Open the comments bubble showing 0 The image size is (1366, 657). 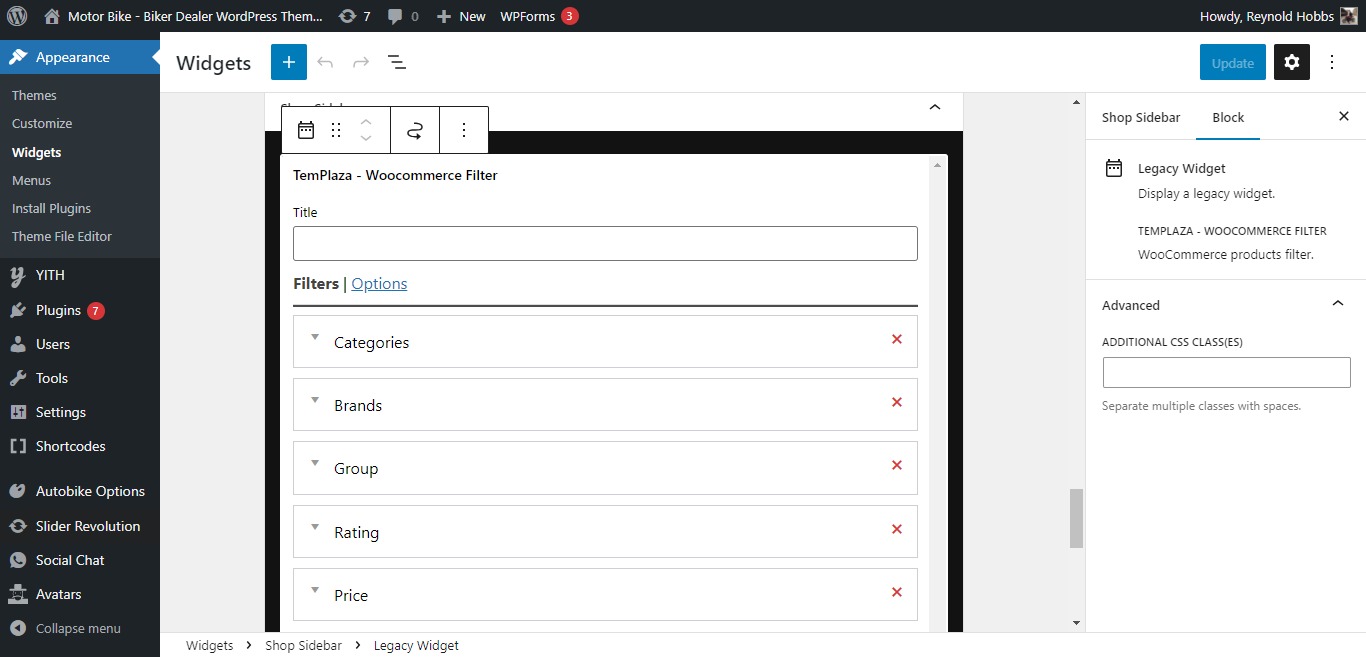[x=403, y=16]
